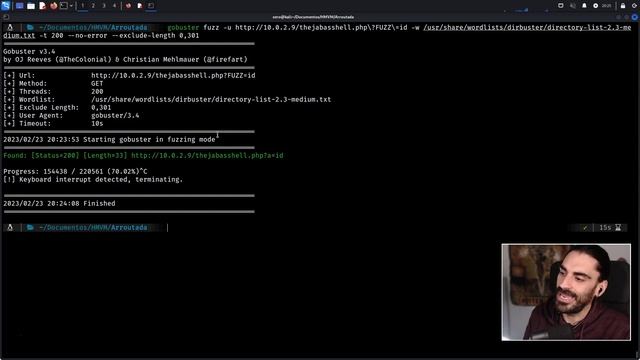Click the blue close button of terminal window
The height and width of the screenshot is (360, 640).
(x=634, y=17)
